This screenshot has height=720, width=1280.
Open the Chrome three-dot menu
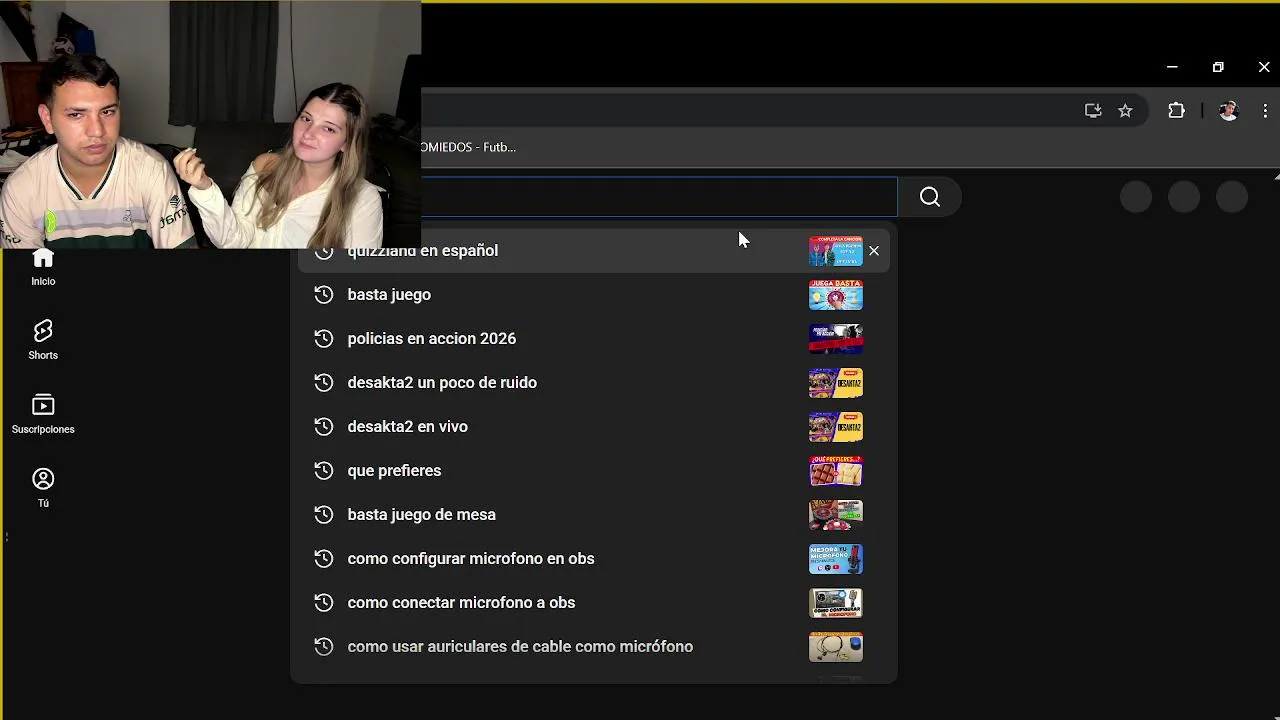[x=1265, y=111]
